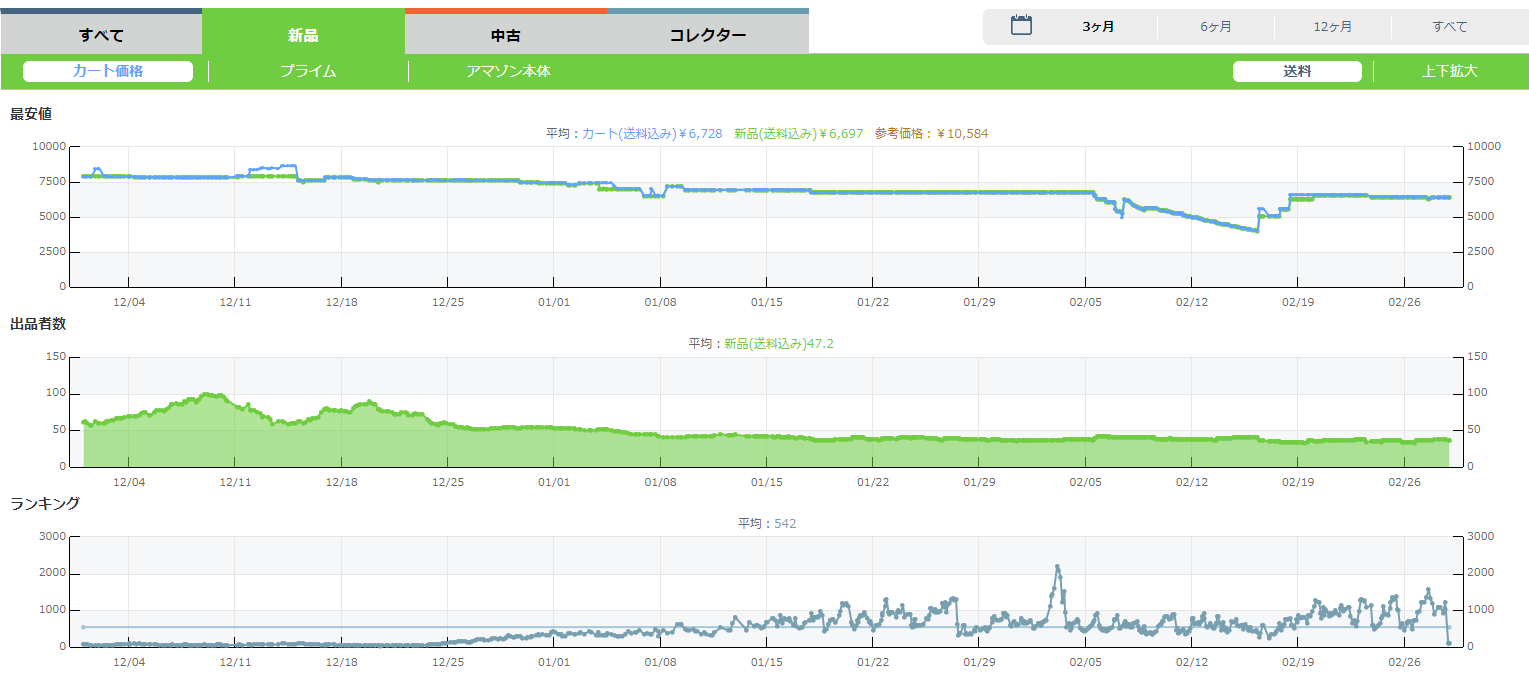Image resolution: width=1529 pixels, height=677 pixels.
Task: Toggle the アマゾン本体 filter
Action: [x=509, y=71]
